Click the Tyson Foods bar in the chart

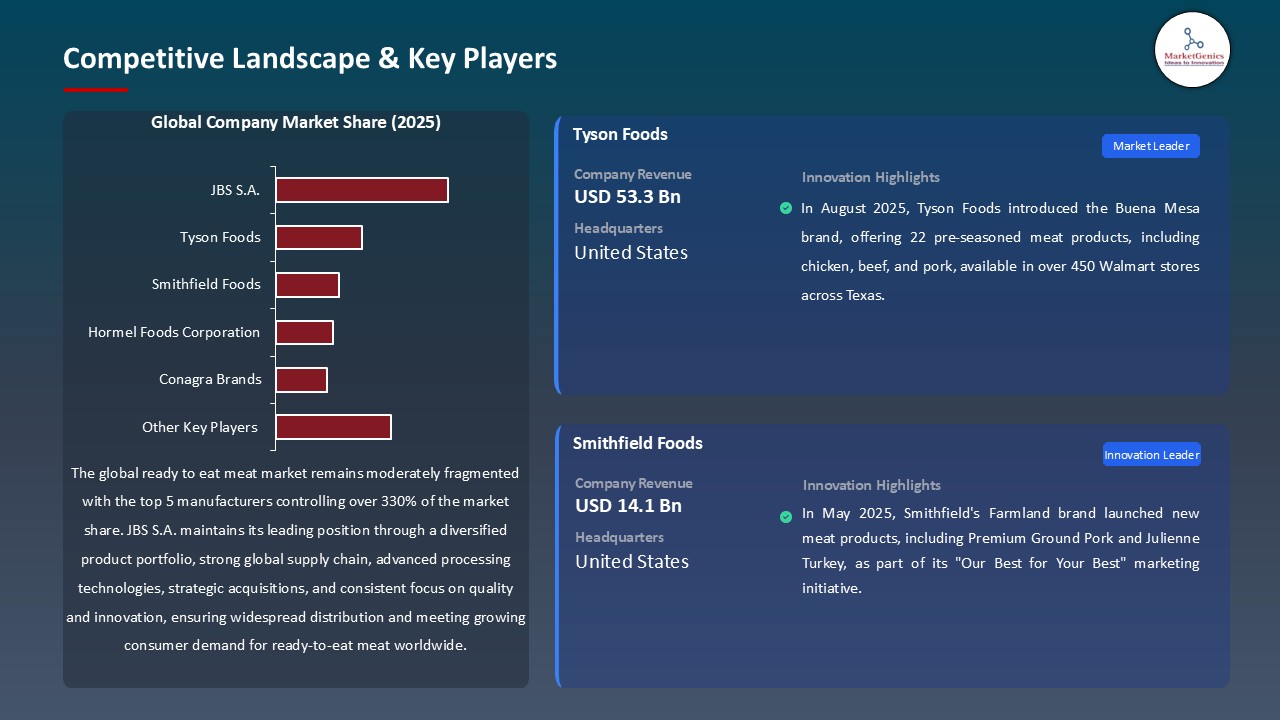[319, 237]
